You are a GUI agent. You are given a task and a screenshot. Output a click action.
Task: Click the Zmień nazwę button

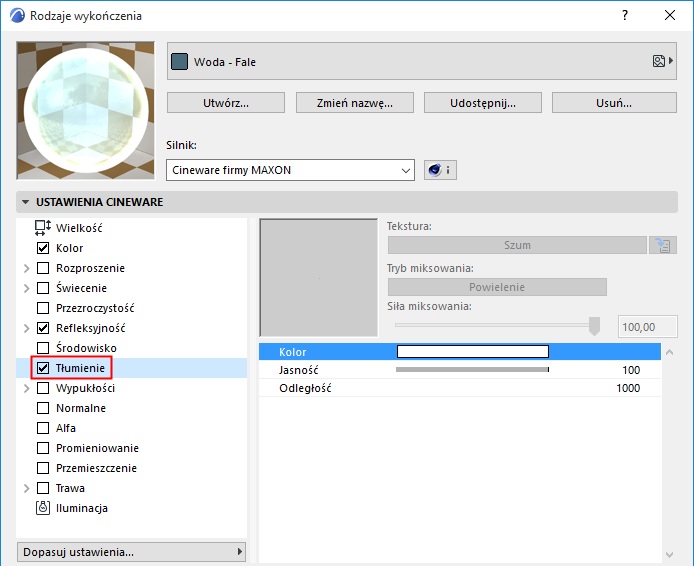(355, 103)
